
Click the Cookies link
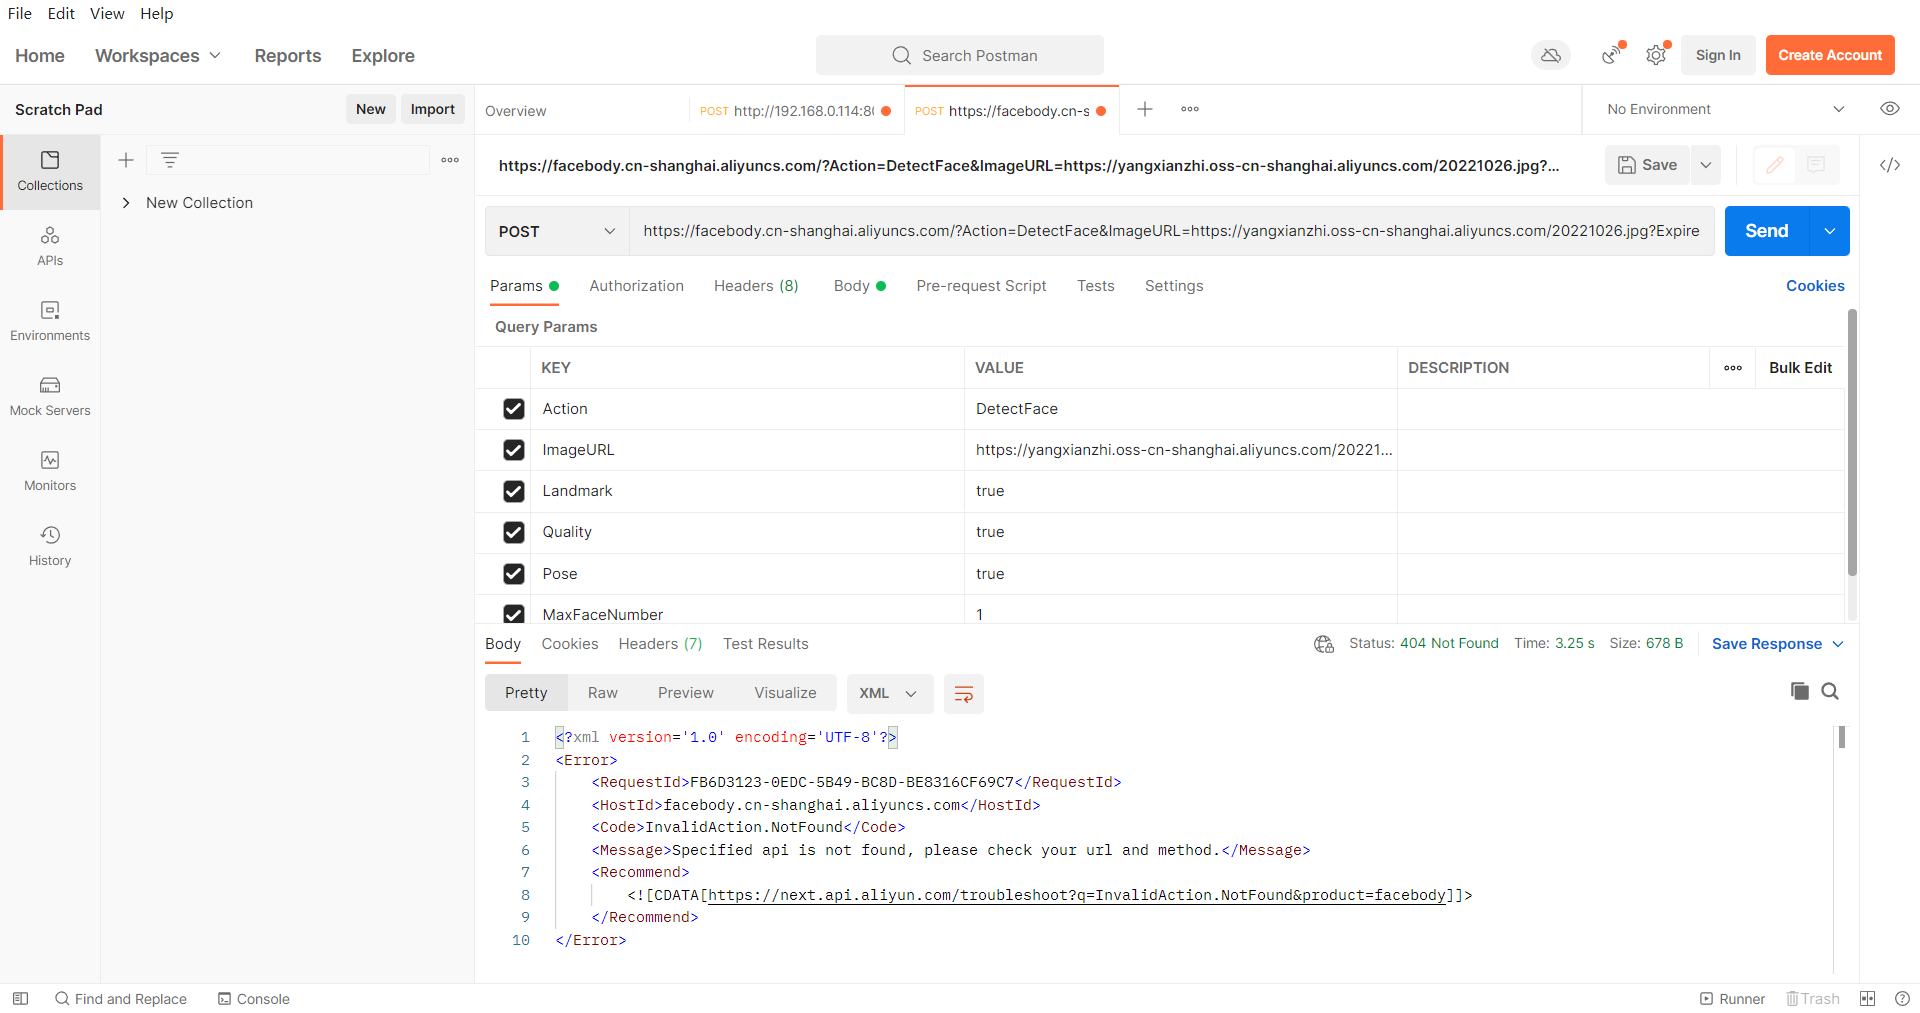[1815, 286]
